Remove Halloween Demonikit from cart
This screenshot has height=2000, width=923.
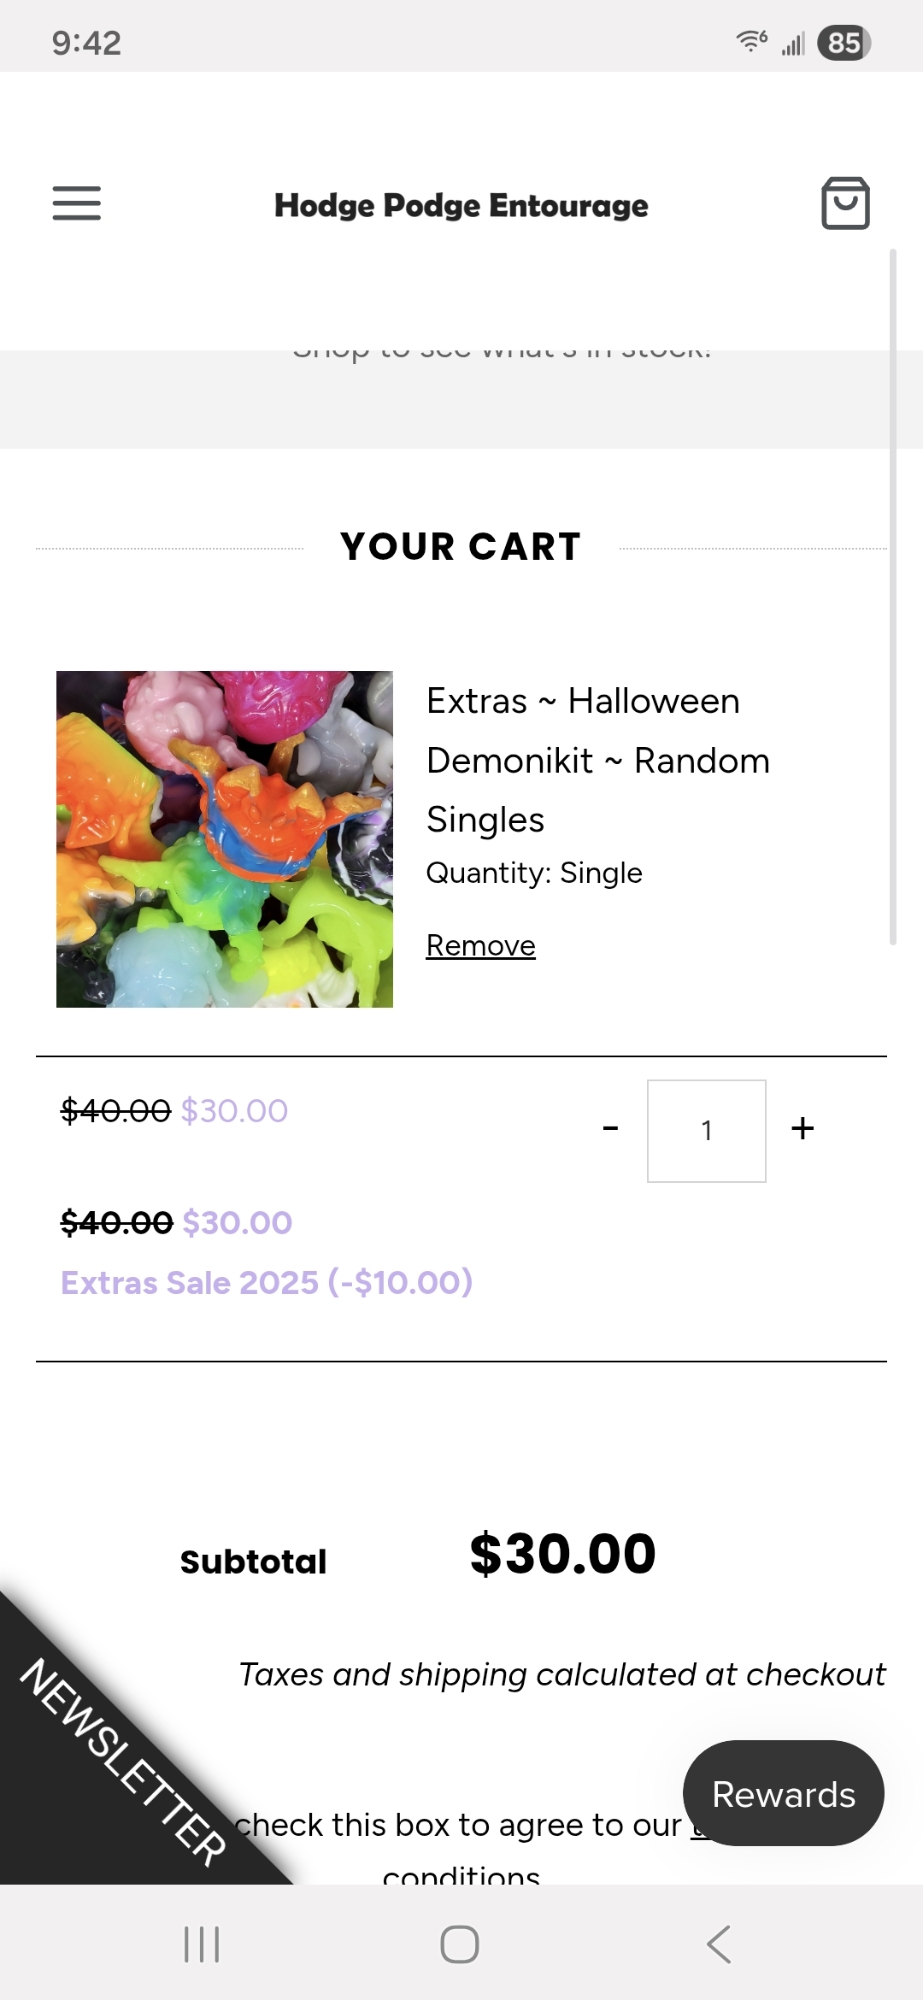point(480,945)
